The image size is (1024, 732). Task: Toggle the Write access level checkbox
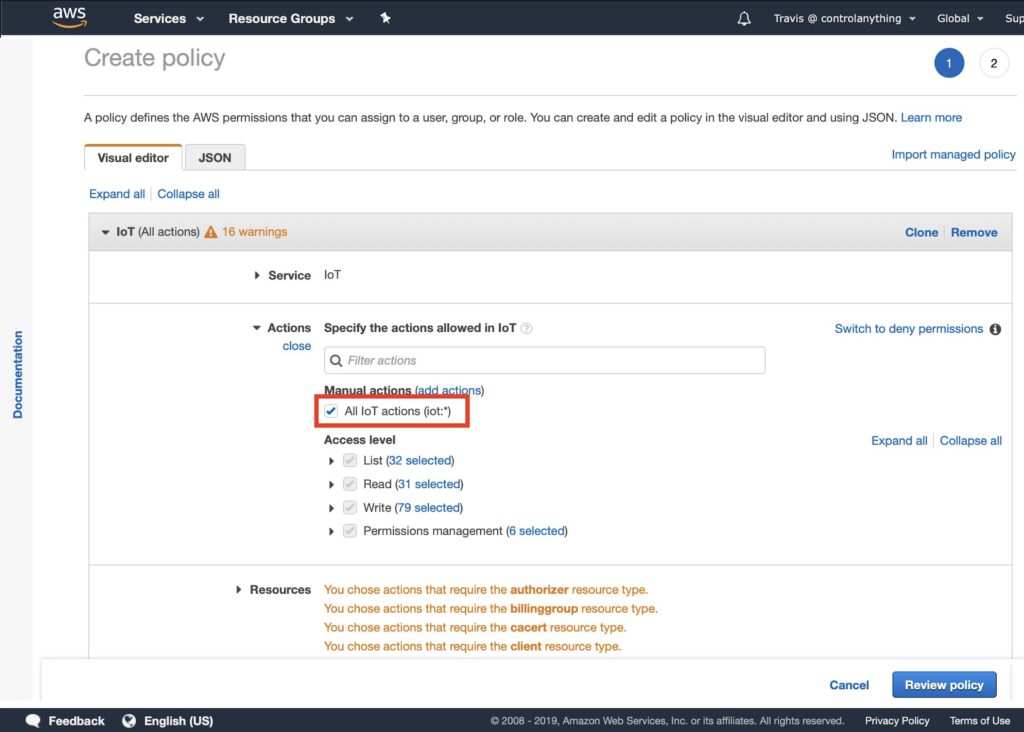pos(350,507)
